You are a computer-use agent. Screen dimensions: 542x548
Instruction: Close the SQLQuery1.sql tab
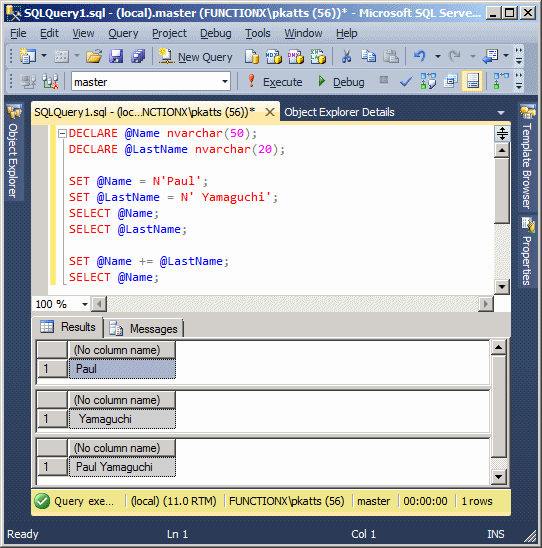click(269, 112)
